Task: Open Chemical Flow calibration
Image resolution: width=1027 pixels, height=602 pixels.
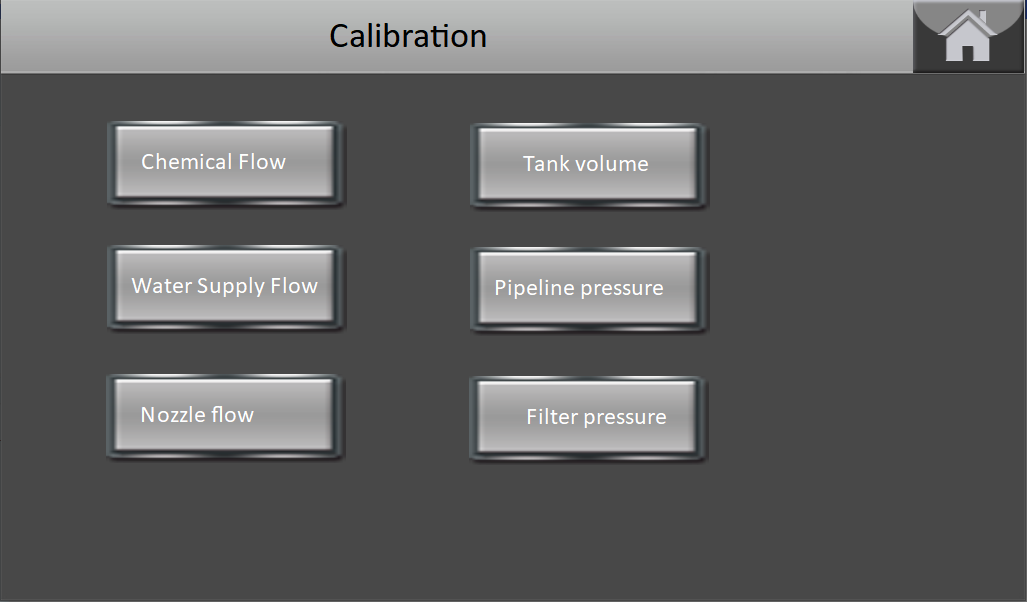Action: point(225,163)
